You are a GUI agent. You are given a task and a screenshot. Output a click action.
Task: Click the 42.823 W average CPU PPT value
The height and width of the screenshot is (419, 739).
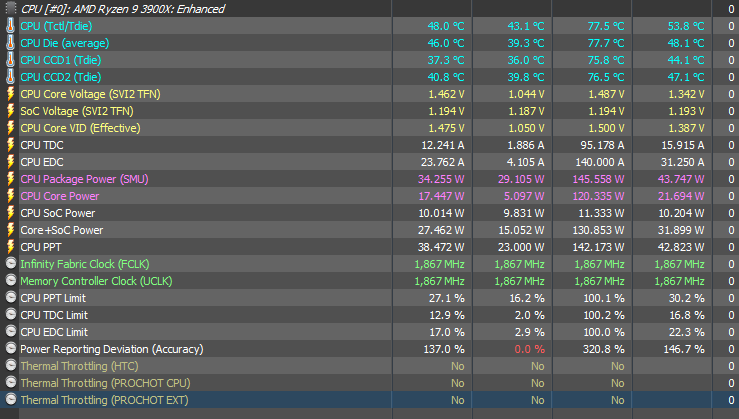click(681, 247)
